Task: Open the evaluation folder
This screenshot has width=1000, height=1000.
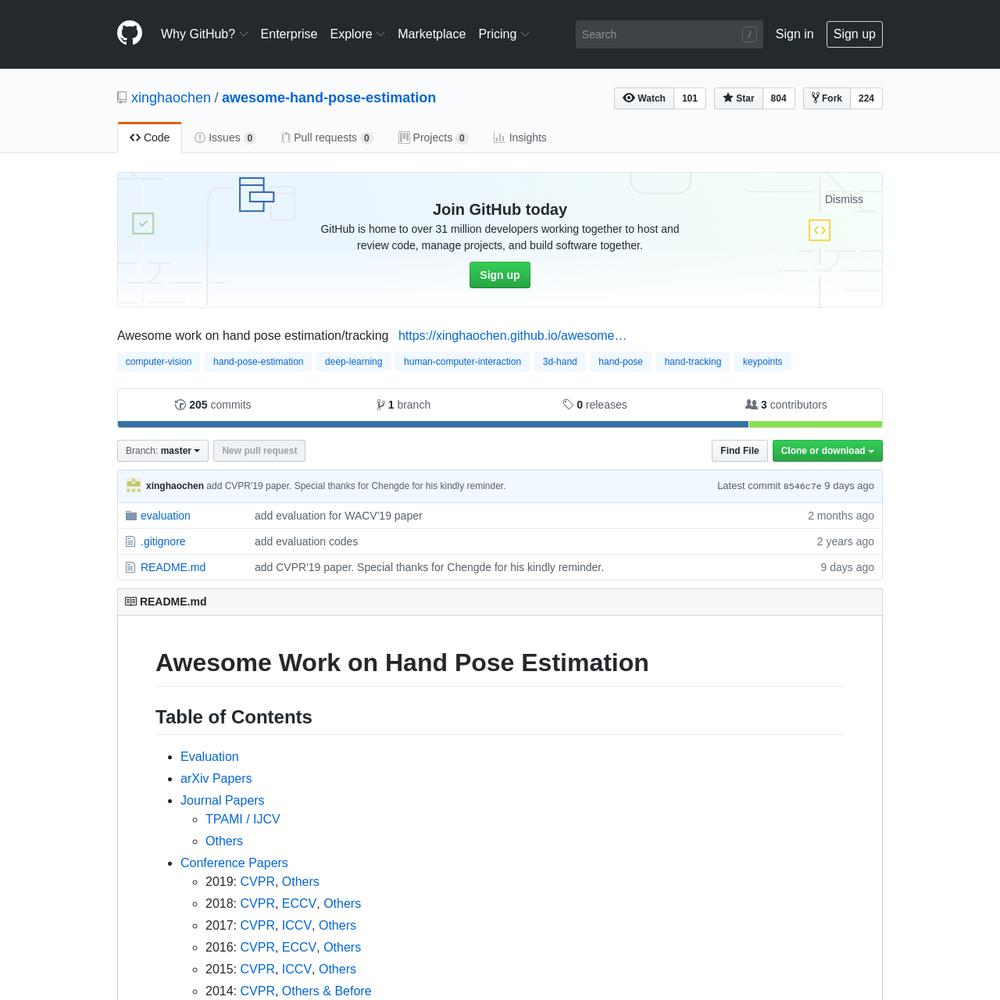Action: pos(165,515)
